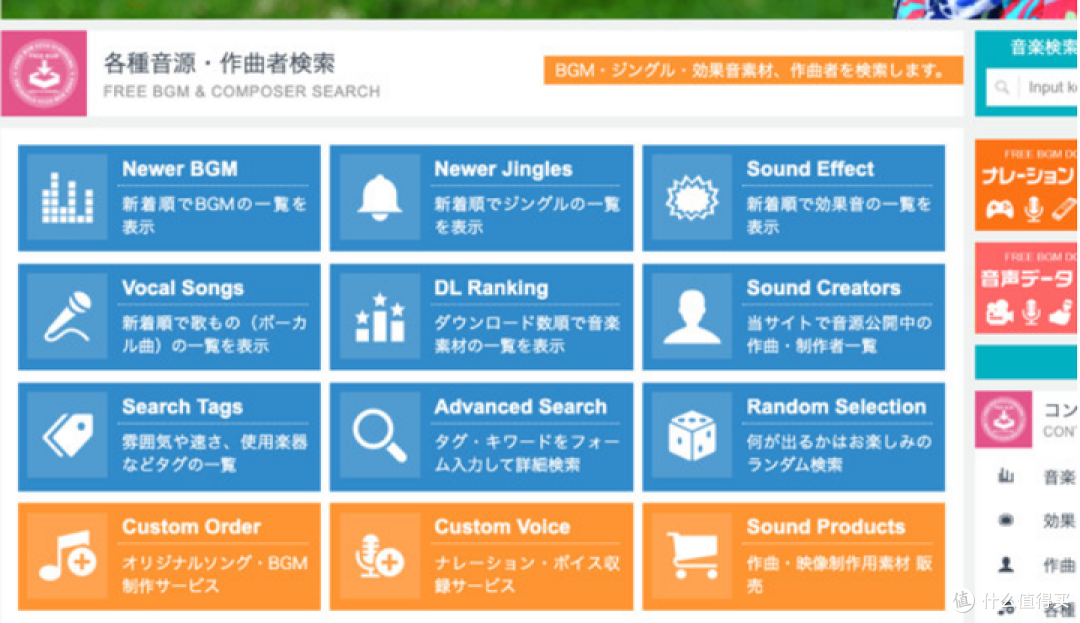Image resolution: width=1080 pixels, height=623 pixels.
Task: Click the search magnifier in the sidebar input
Action: click(x=1002, y=87)
